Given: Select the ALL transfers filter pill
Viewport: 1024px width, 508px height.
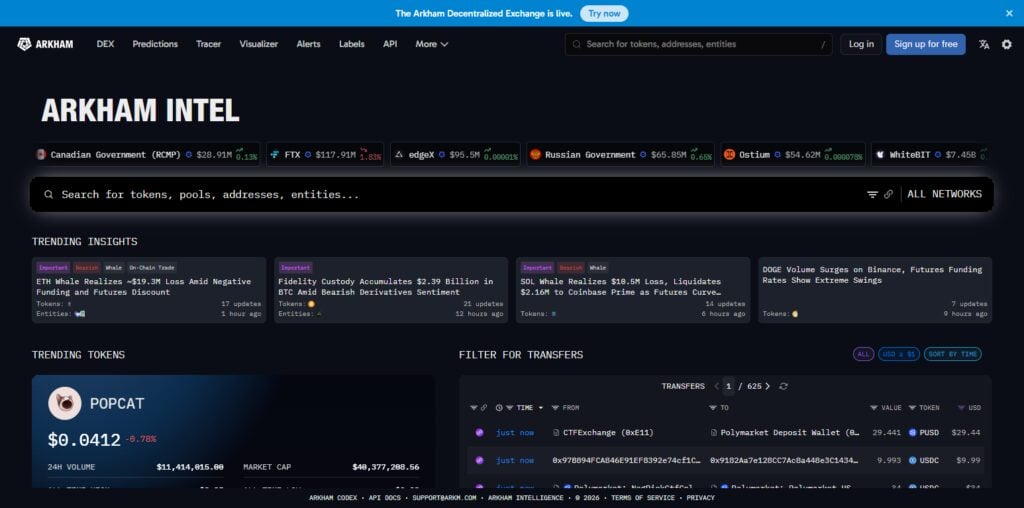Looking at the screenshot, I should 863,354.
